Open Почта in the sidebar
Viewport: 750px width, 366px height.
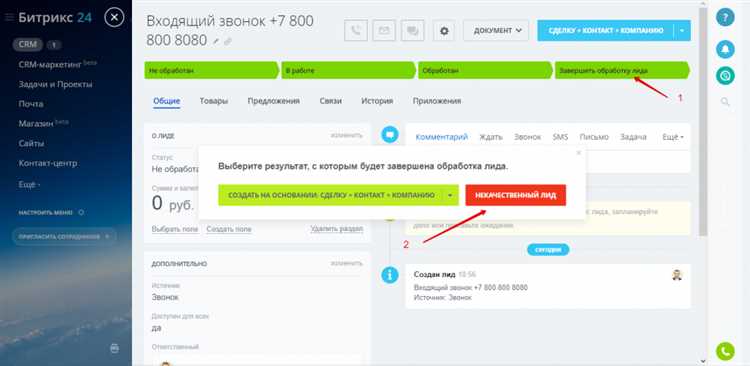[x=31, y=104]
